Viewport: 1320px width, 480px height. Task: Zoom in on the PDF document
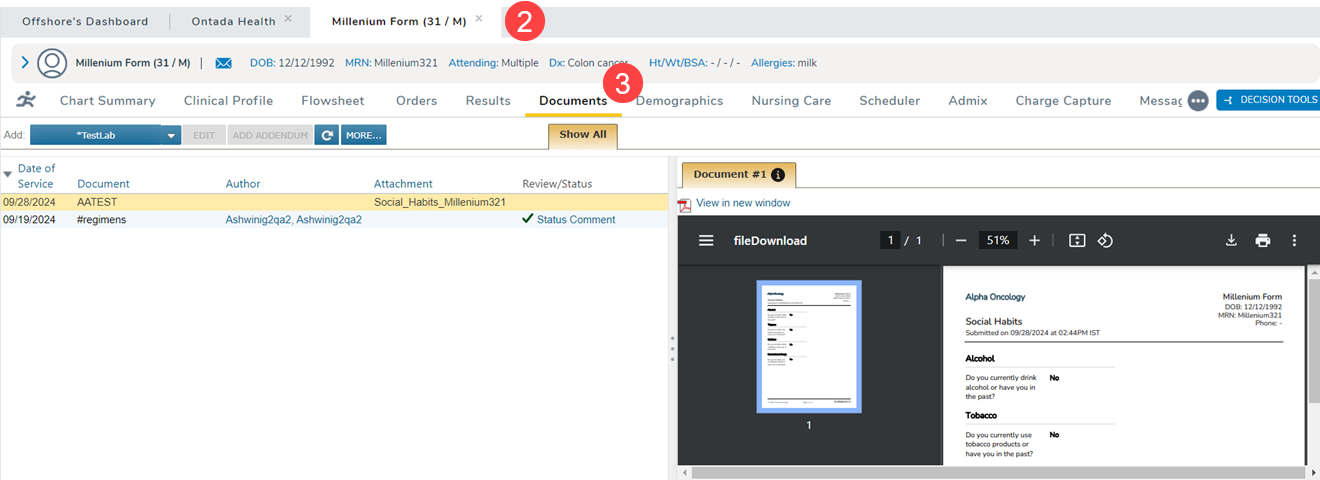[x=1035, y=241]
